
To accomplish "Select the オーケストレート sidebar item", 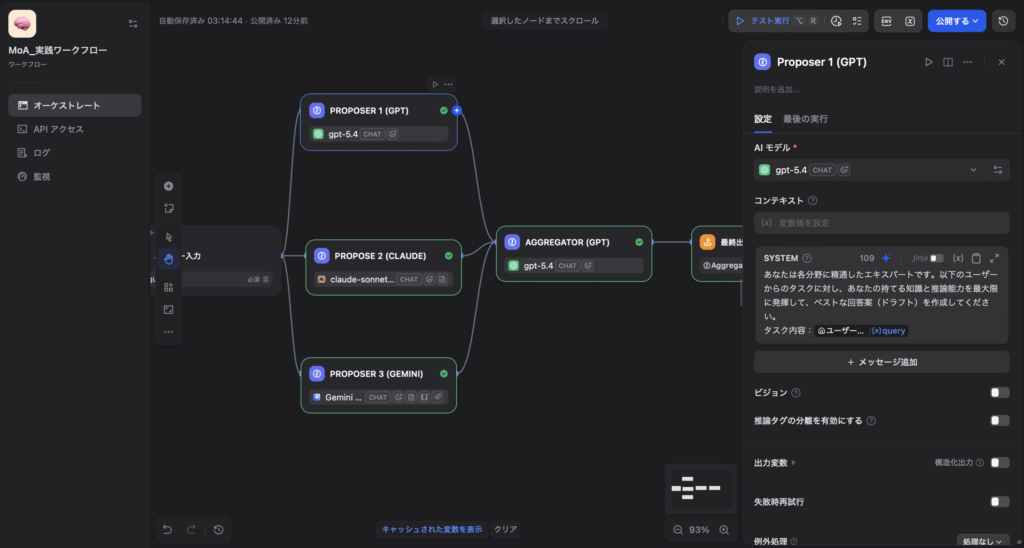I will click(75, 105).
